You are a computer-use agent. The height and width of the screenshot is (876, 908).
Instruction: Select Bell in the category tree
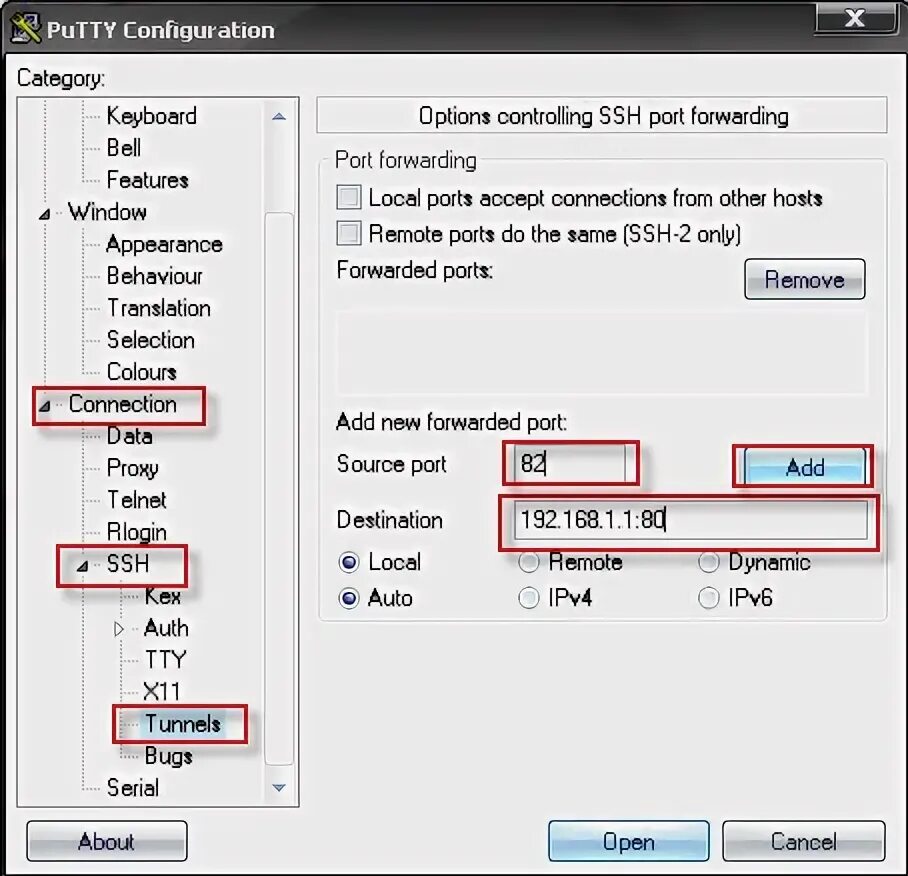pyautogui.click(x=124, y=148)
